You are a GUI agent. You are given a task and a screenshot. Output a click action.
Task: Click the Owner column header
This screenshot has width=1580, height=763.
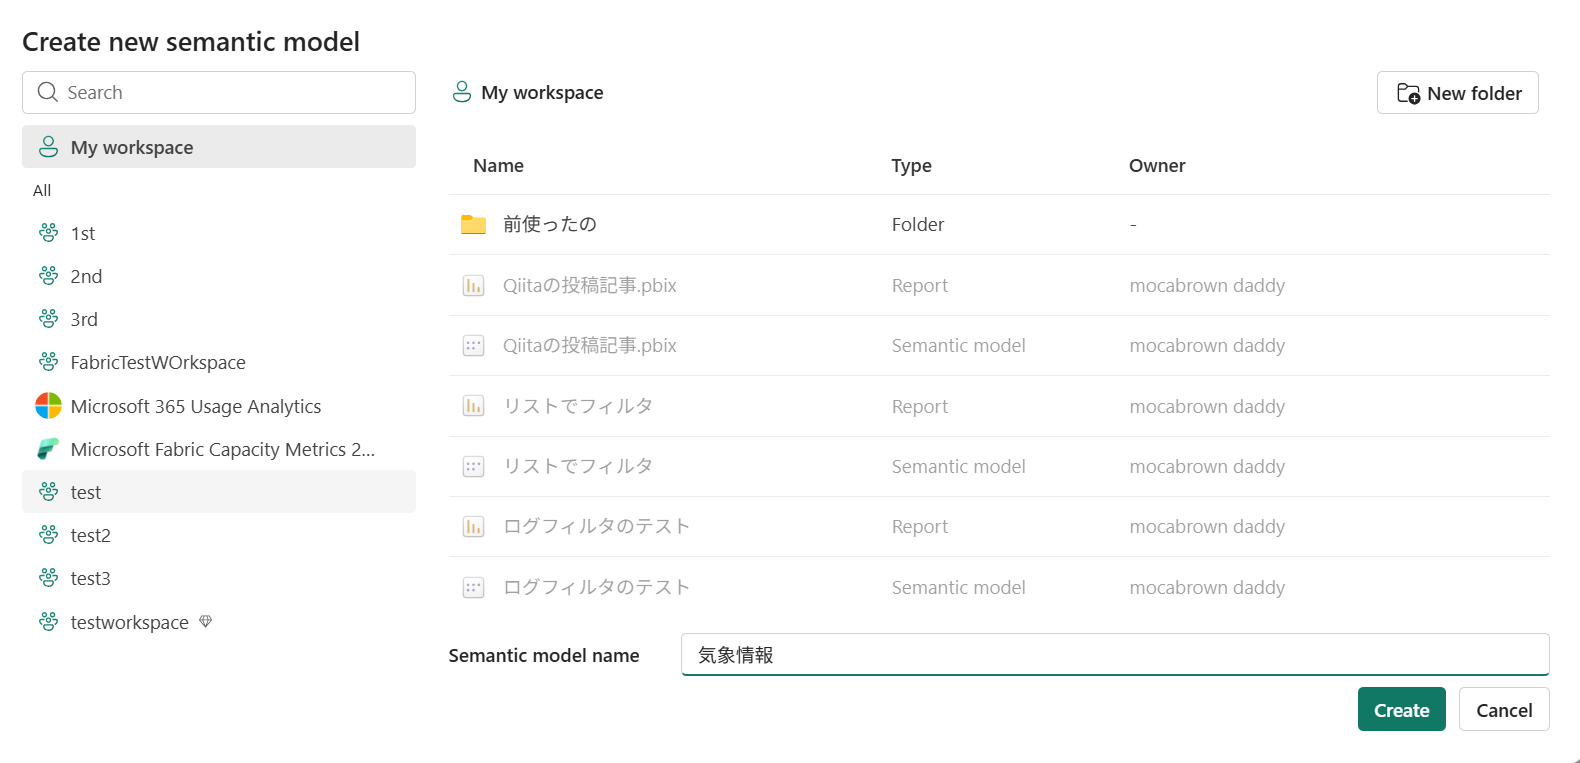tap(1157, 166)
